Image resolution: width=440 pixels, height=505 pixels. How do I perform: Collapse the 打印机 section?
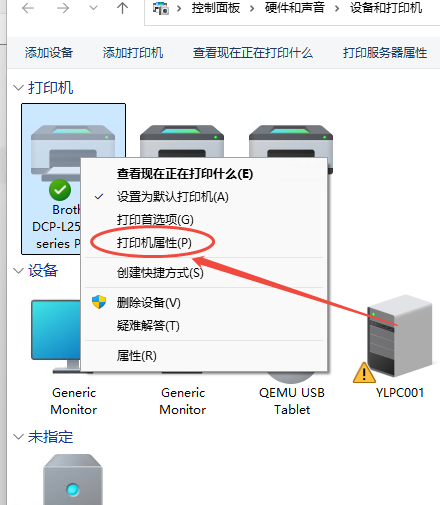(x=18, y=88)
